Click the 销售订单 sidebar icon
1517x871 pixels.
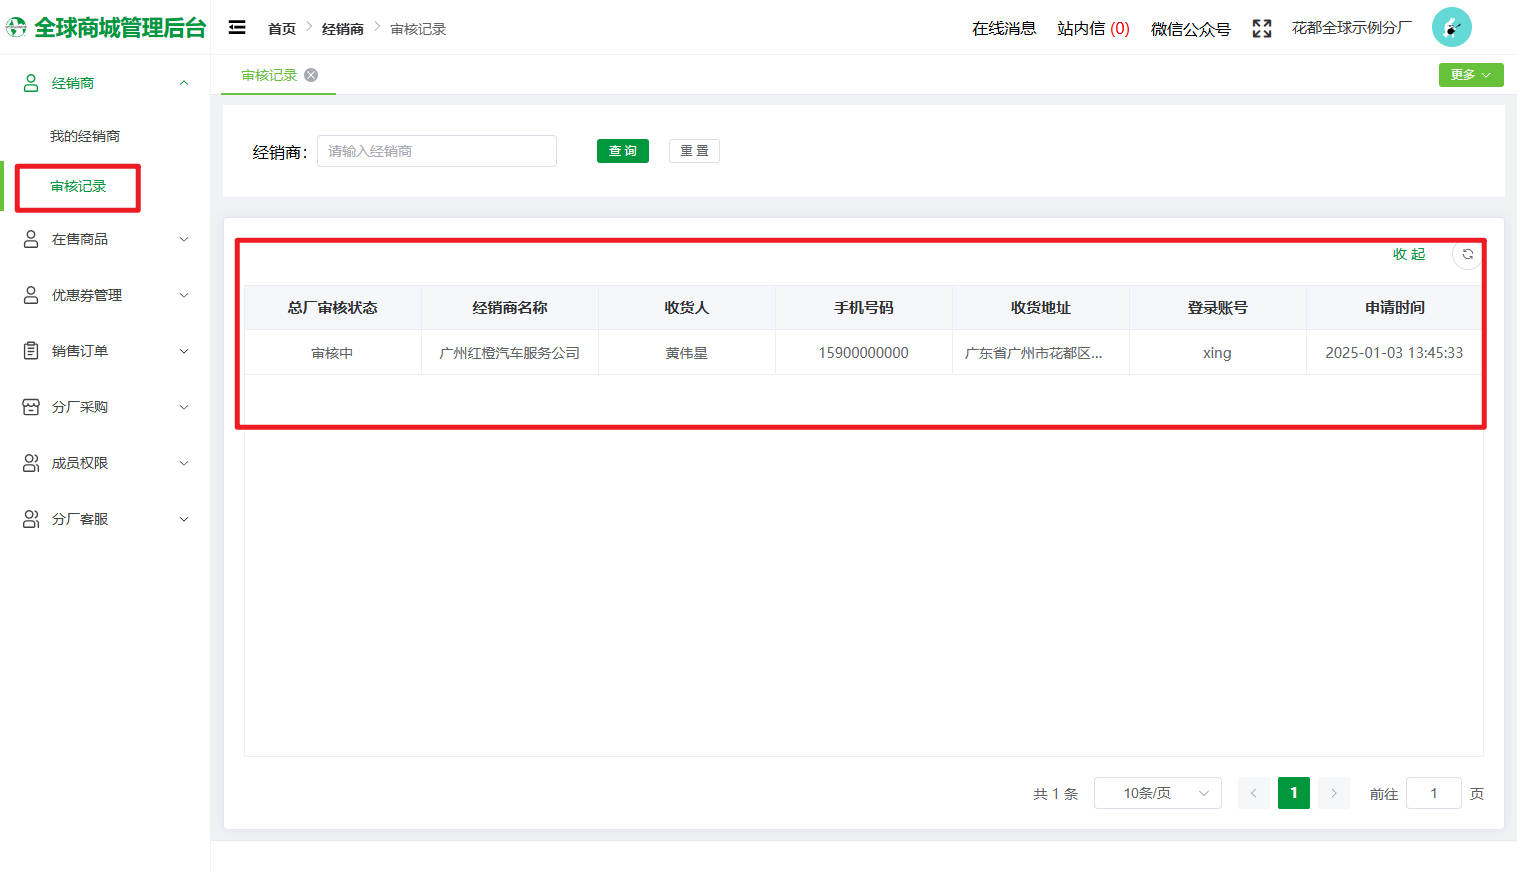tap(30, 351)
